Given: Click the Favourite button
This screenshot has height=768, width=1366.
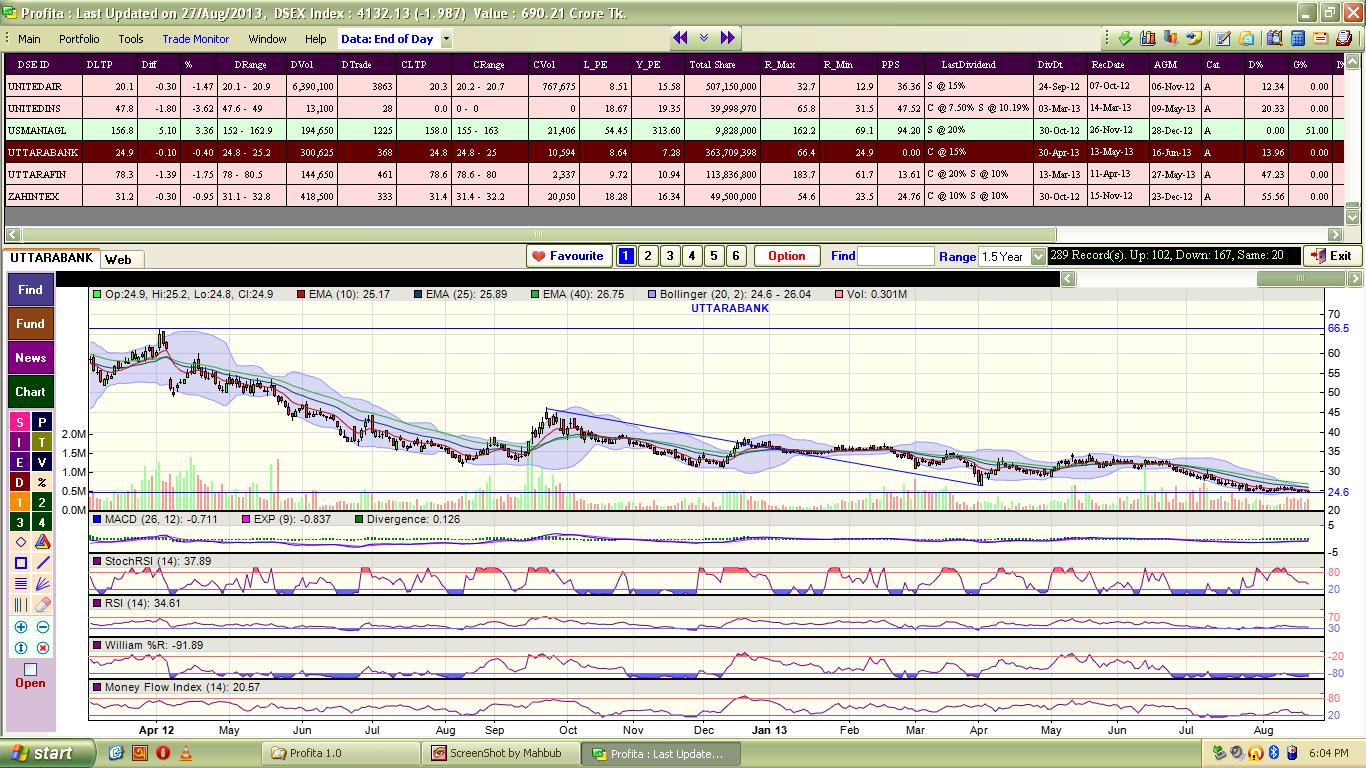Looking at the screenshot, I should point(569,256).
